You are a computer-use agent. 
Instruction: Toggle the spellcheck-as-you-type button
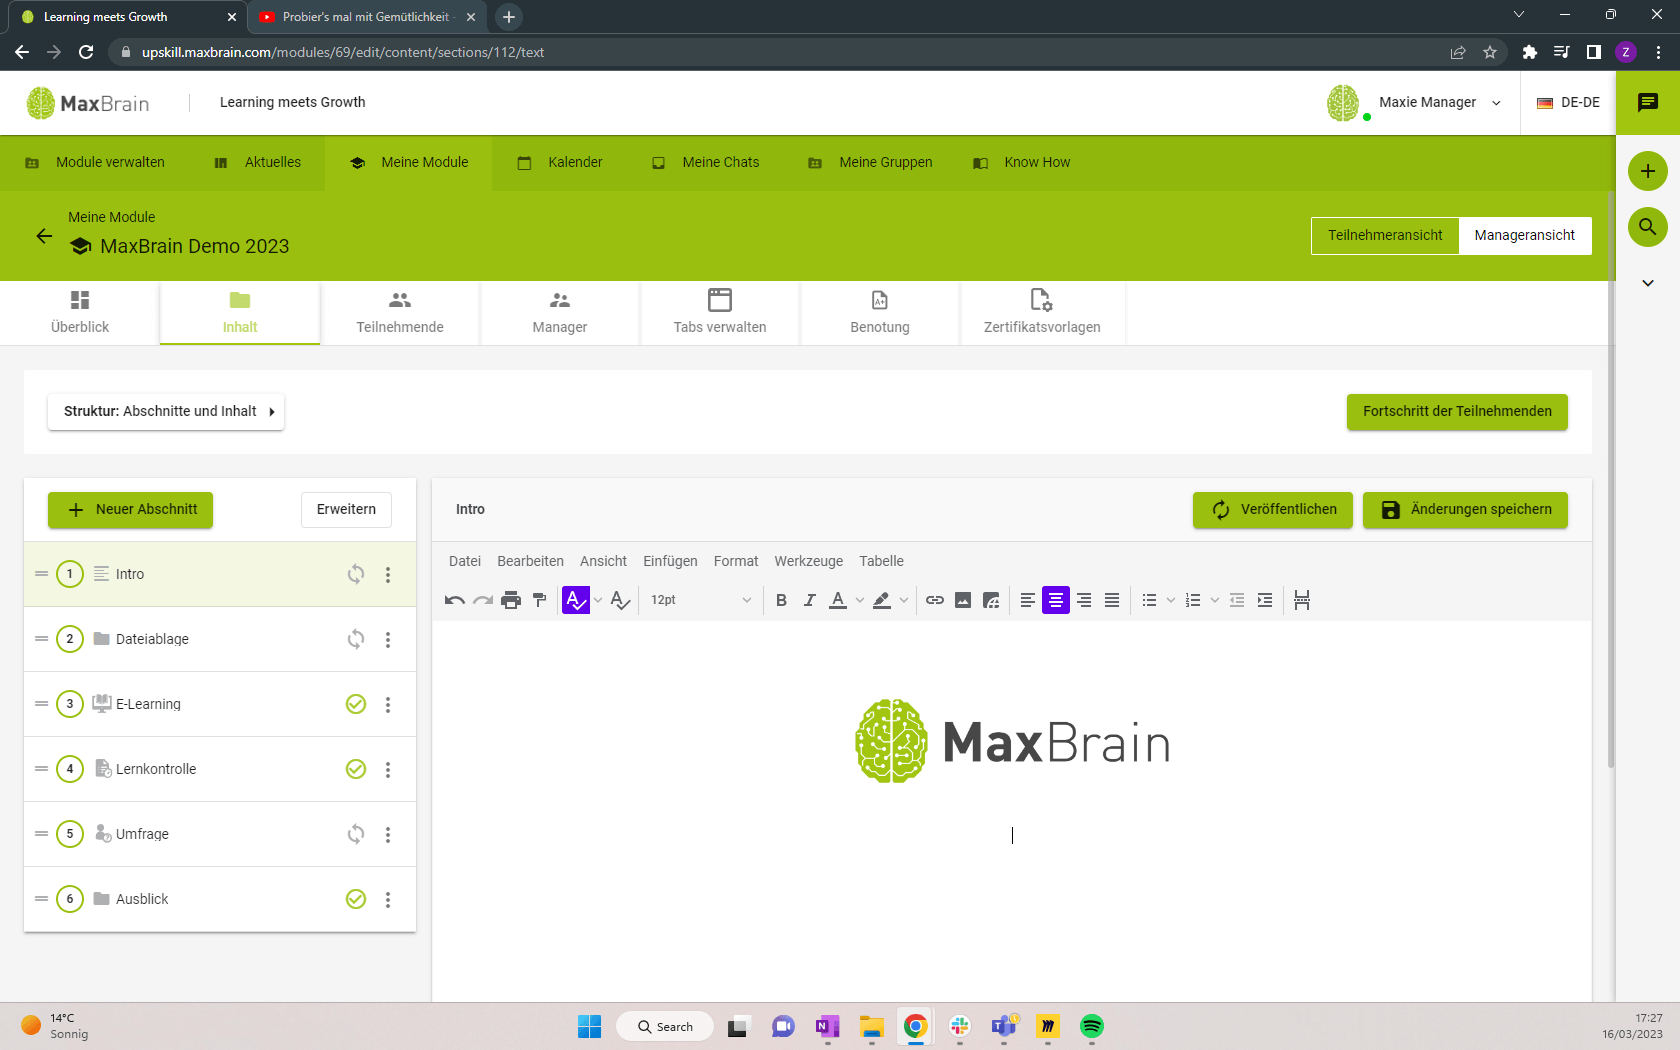[x=576, y=600]
